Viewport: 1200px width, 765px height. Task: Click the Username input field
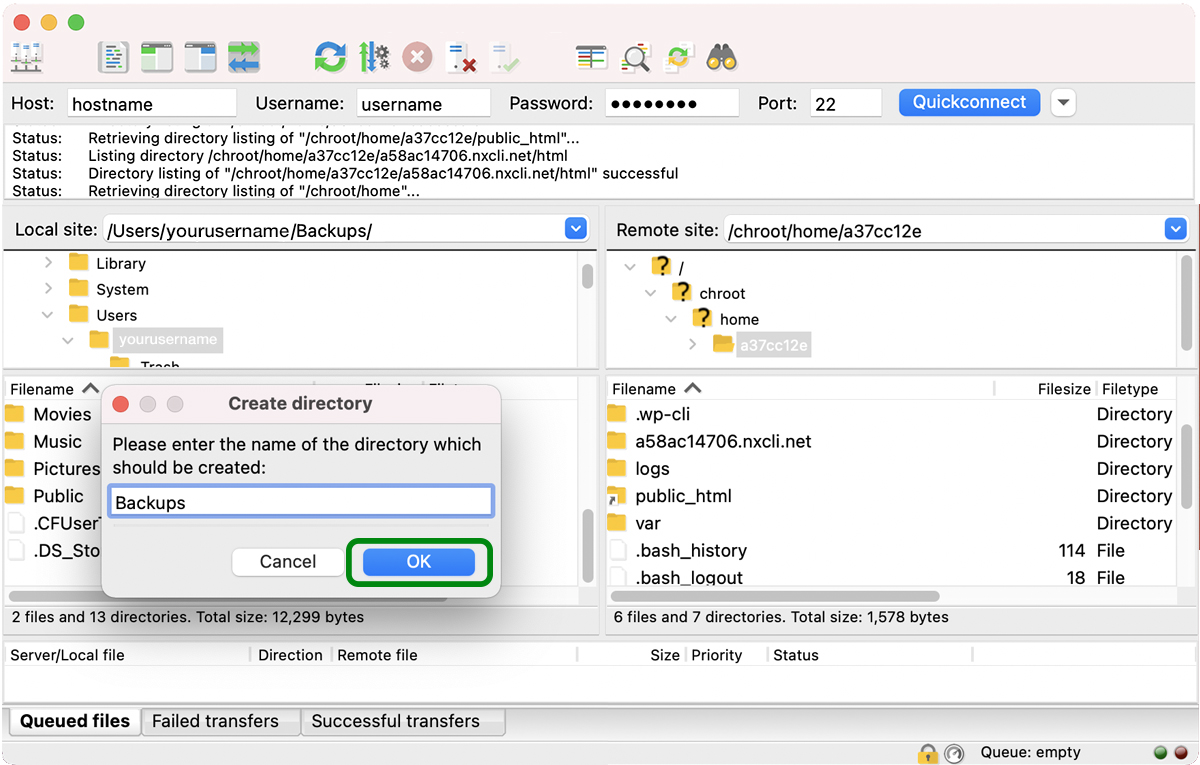[424, 103]
